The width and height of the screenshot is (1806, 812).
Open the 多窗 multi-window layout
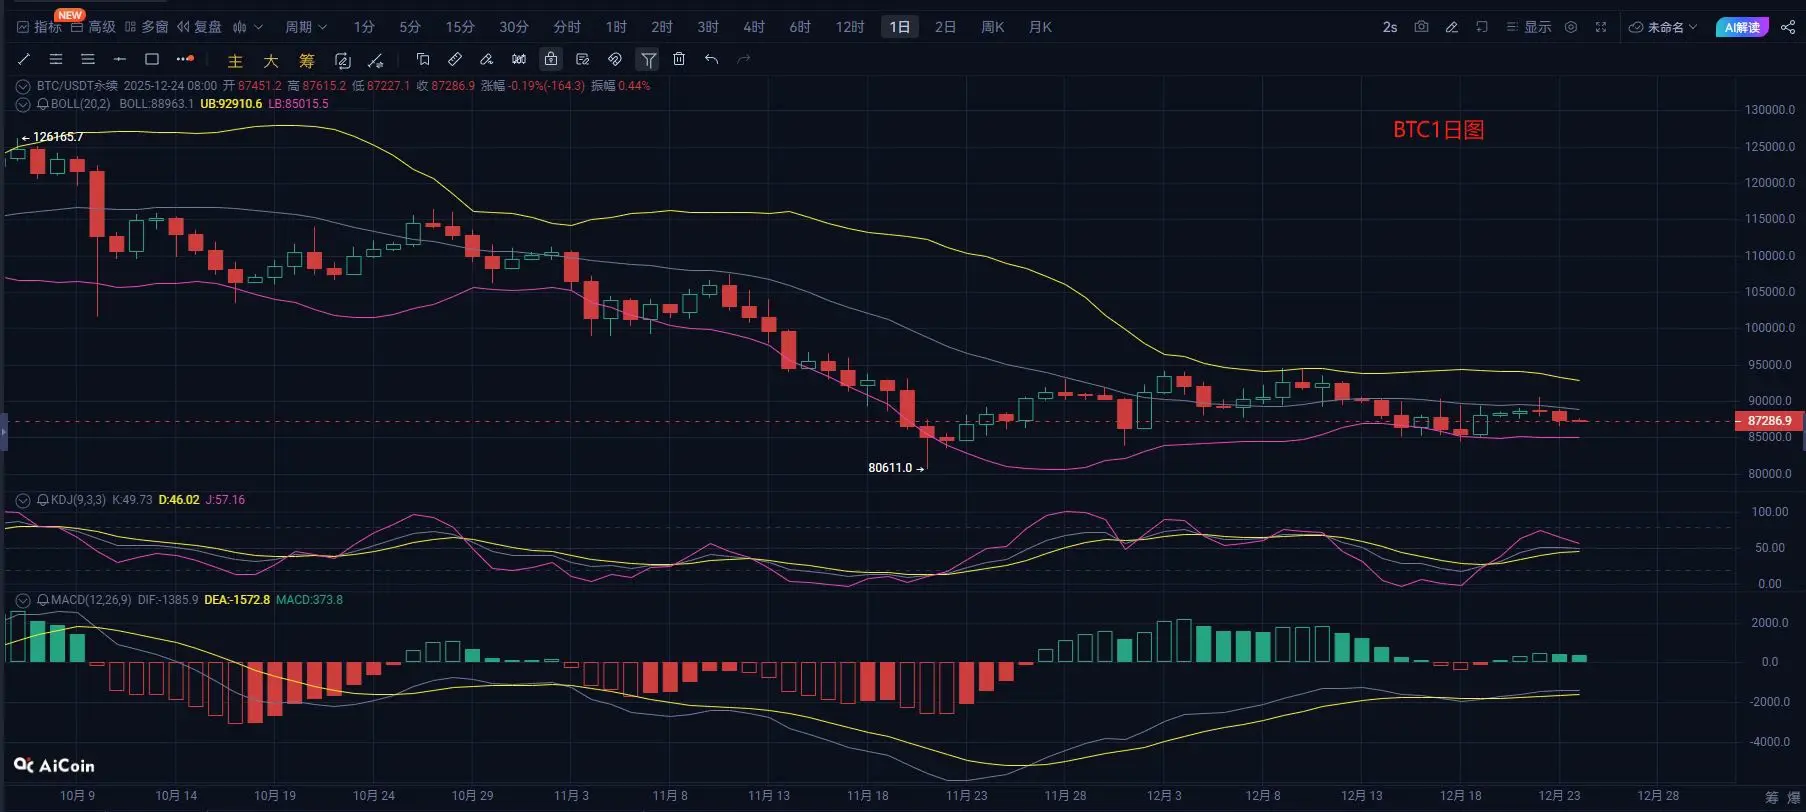point(147,27)
